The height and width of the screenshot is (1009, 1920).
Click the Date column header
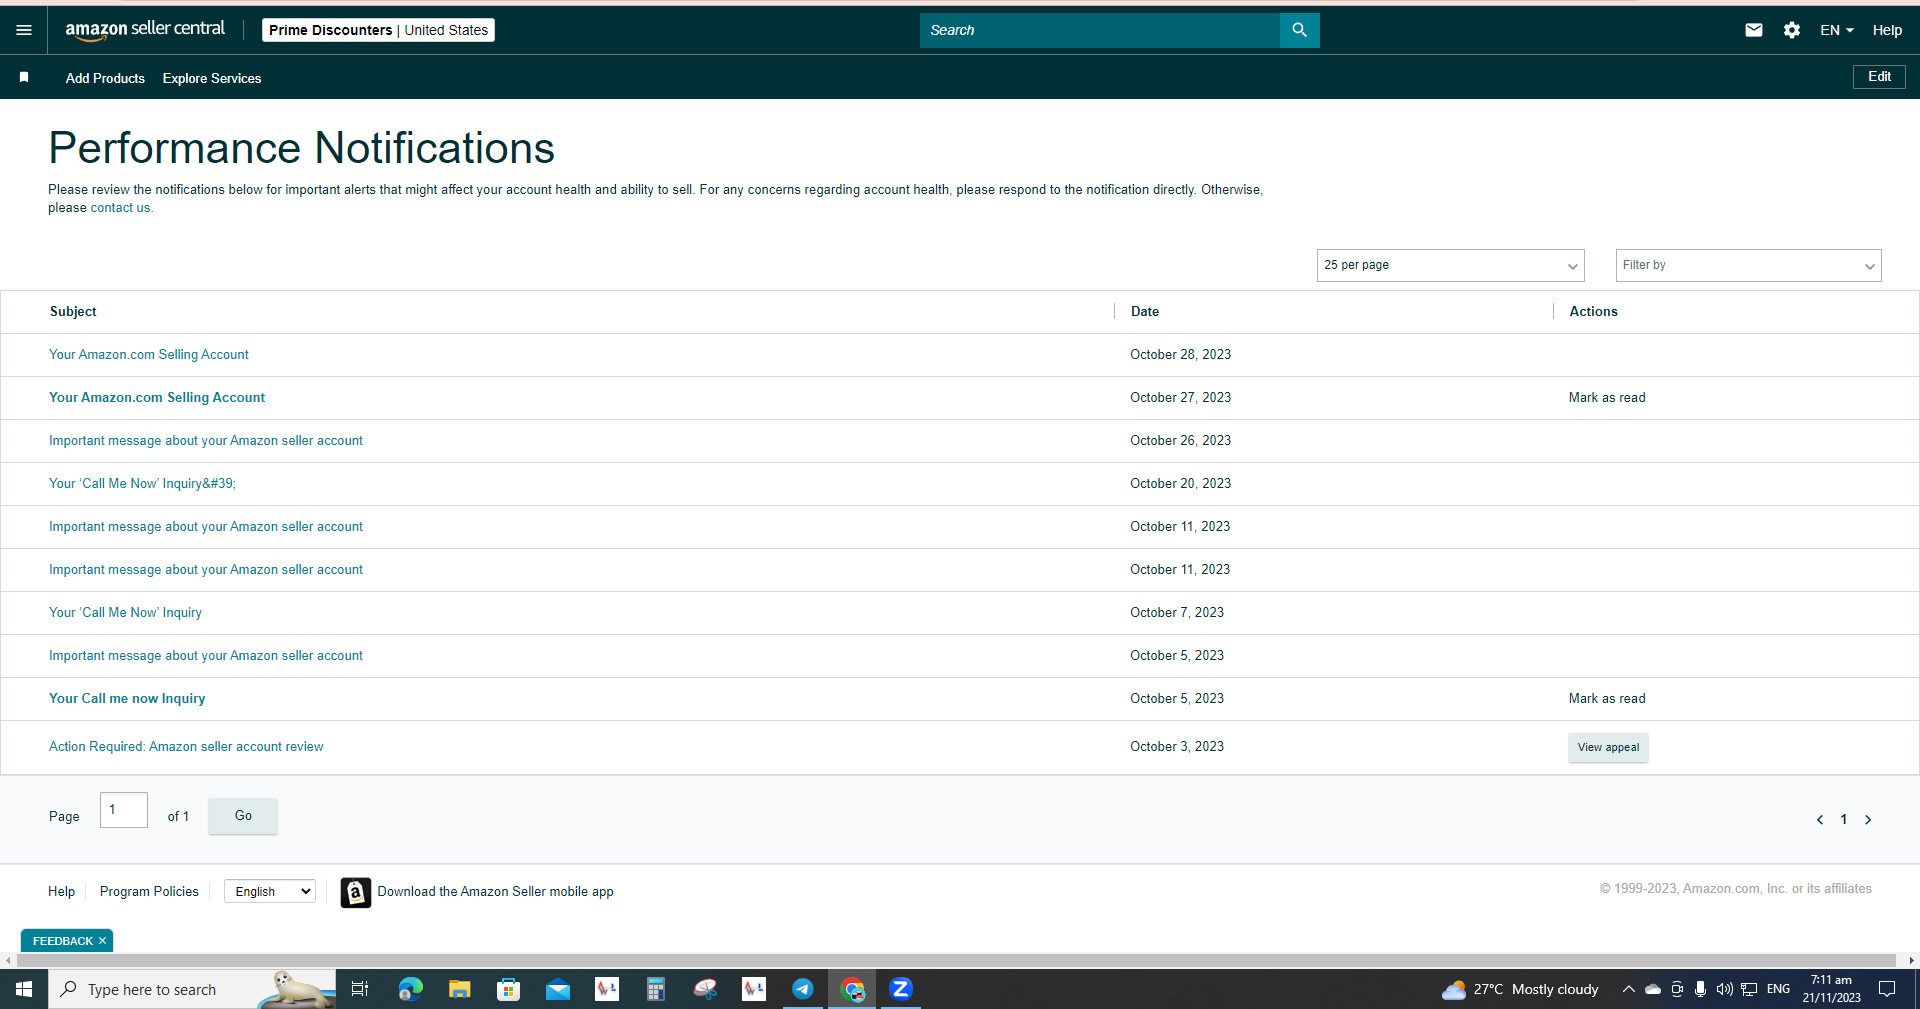point(1144,311)
